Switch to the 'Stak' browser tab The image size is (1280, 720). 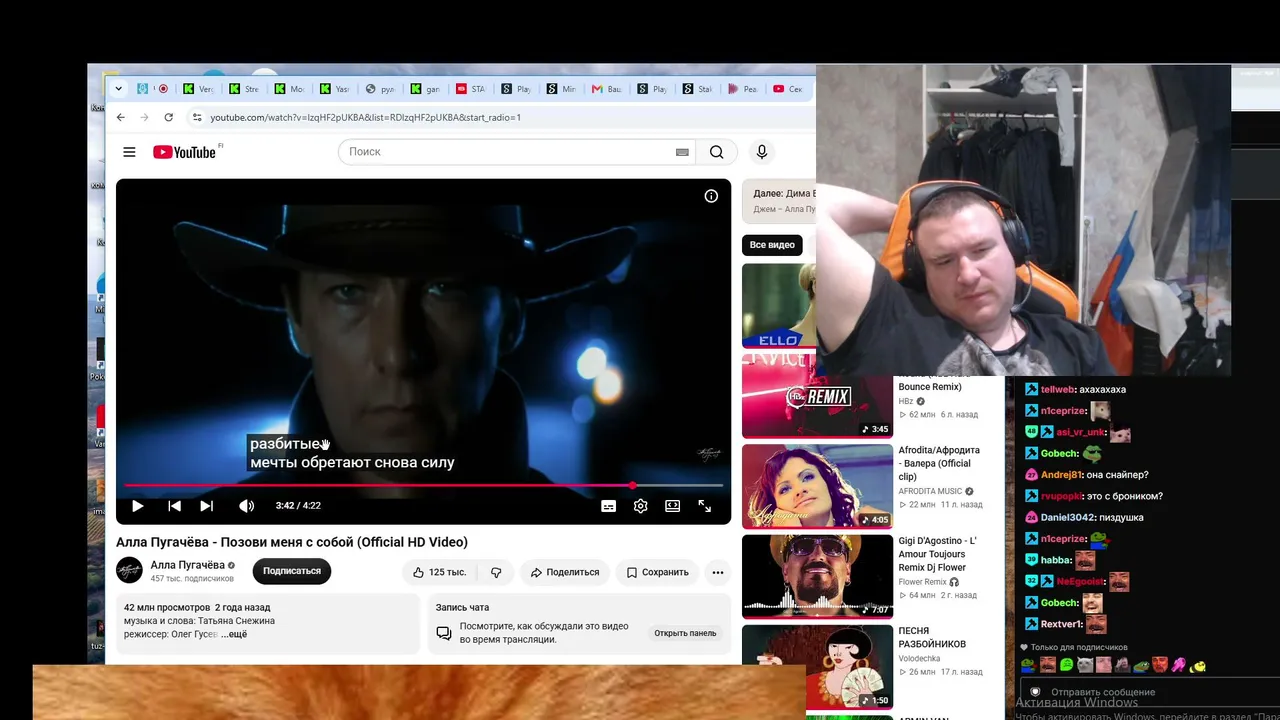[x=698, y=89]
